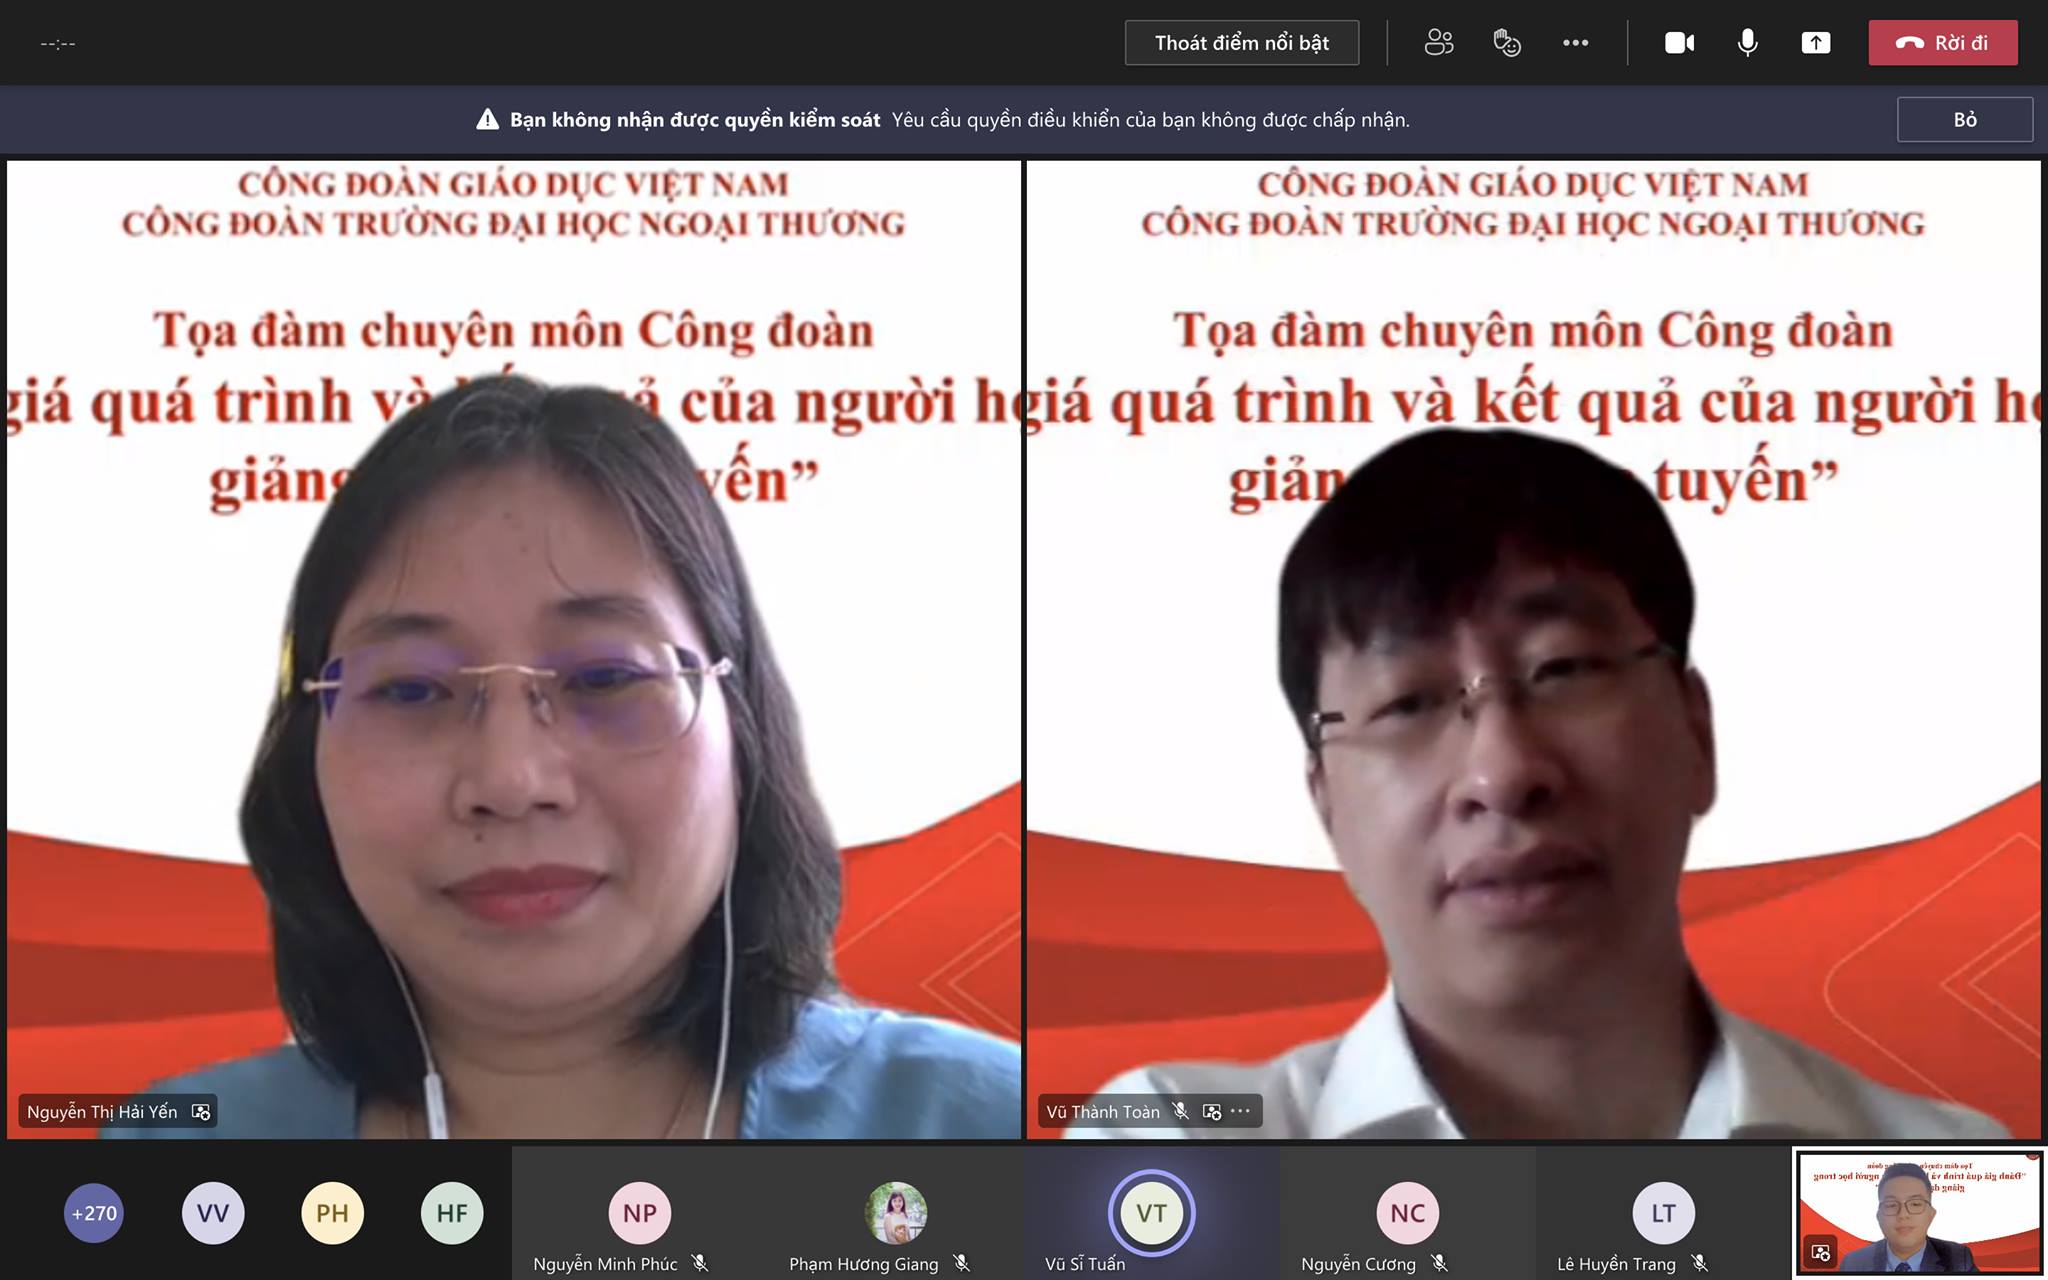The height and width of the screenshot is (1280, 2048).
Task: Click the Phạm Hương Giang name text
Action: (x=864, y=1264)
